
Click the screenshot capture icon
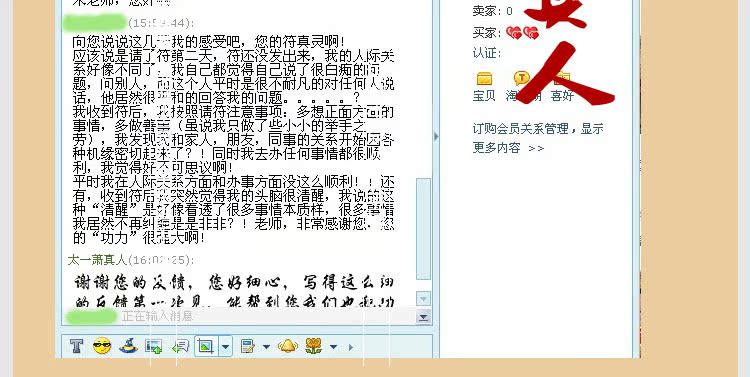206,346
